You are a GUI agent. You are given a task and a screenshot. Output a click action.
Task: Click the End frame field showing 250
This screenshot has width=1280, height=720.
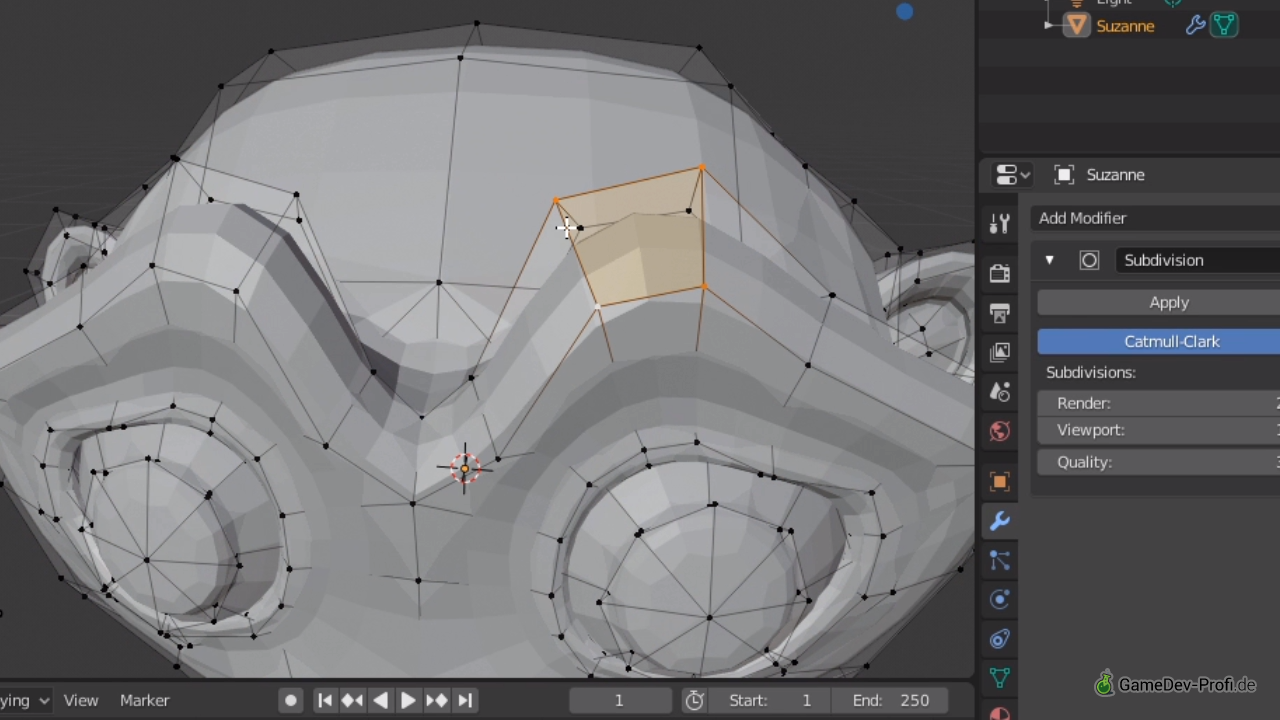point(892,701)
